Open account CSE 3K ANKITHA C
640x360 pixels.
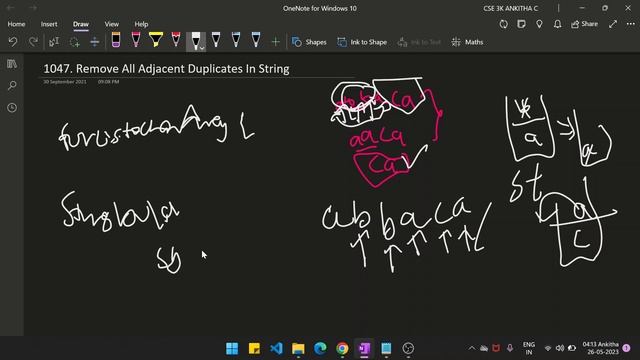511,8
